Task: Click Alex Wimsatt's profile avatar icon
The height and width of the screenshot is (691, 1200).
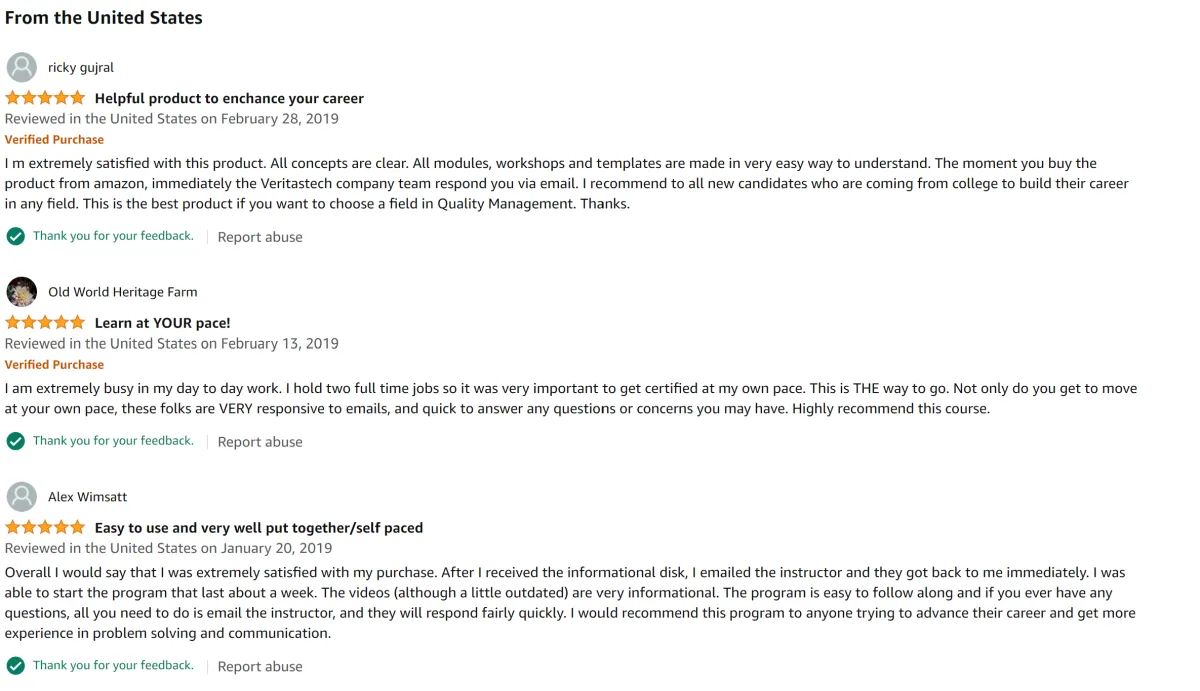Action: point(22,497)
